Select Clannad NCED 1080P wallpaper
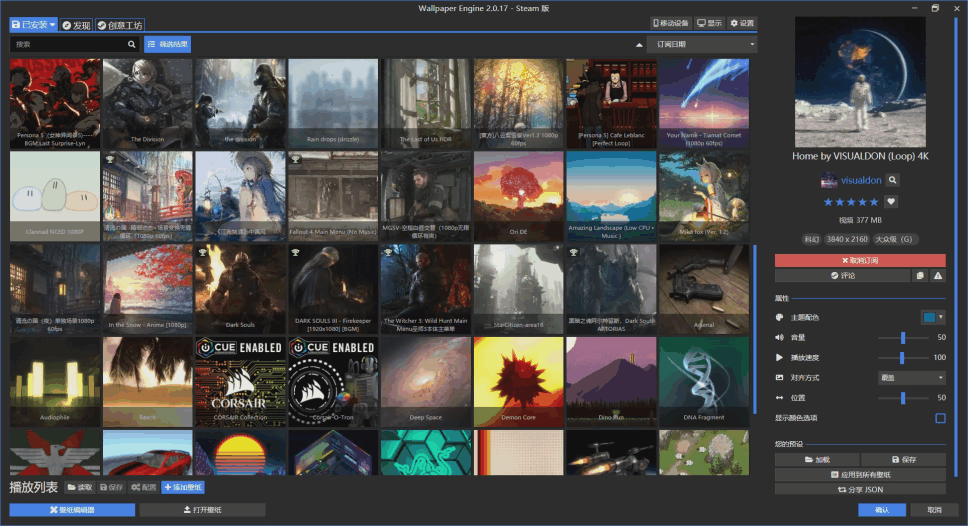 [x=55, y=196]
